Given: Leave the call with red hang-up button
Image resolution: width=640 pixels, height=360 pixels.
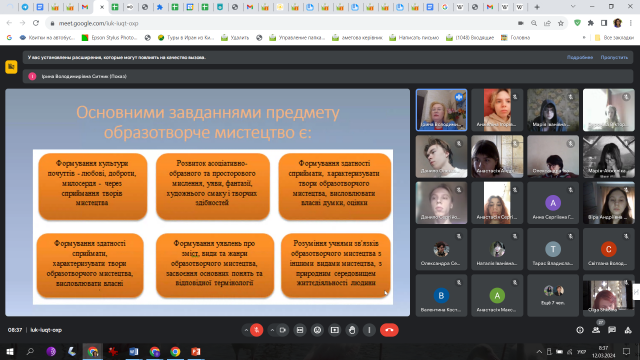Looking at the screenshot, I should pos(389,330).
